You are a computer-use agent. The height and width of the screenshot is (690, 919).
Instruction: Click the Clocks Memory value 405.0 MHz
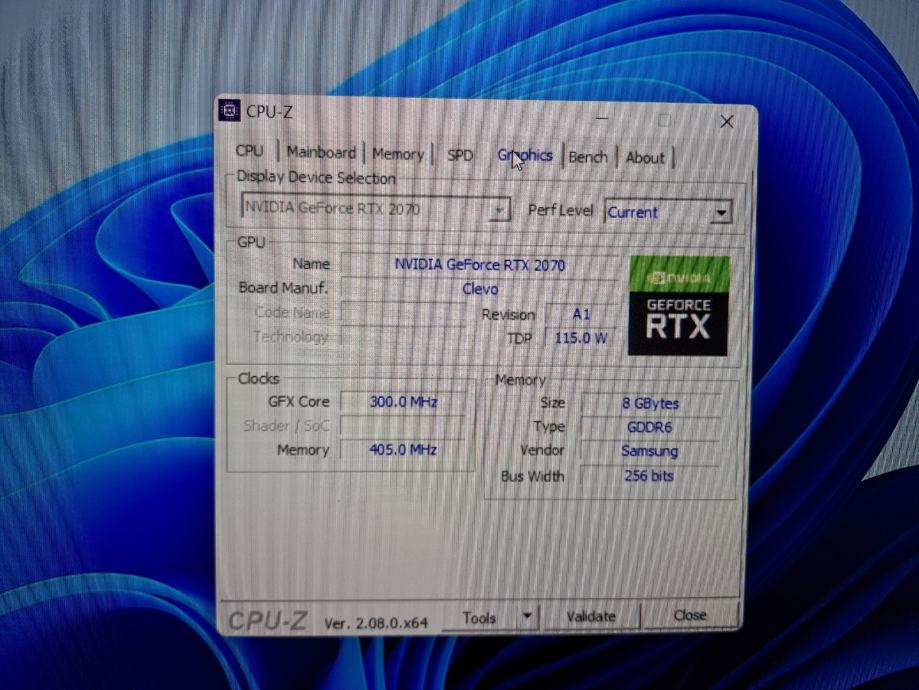point(404,450)
